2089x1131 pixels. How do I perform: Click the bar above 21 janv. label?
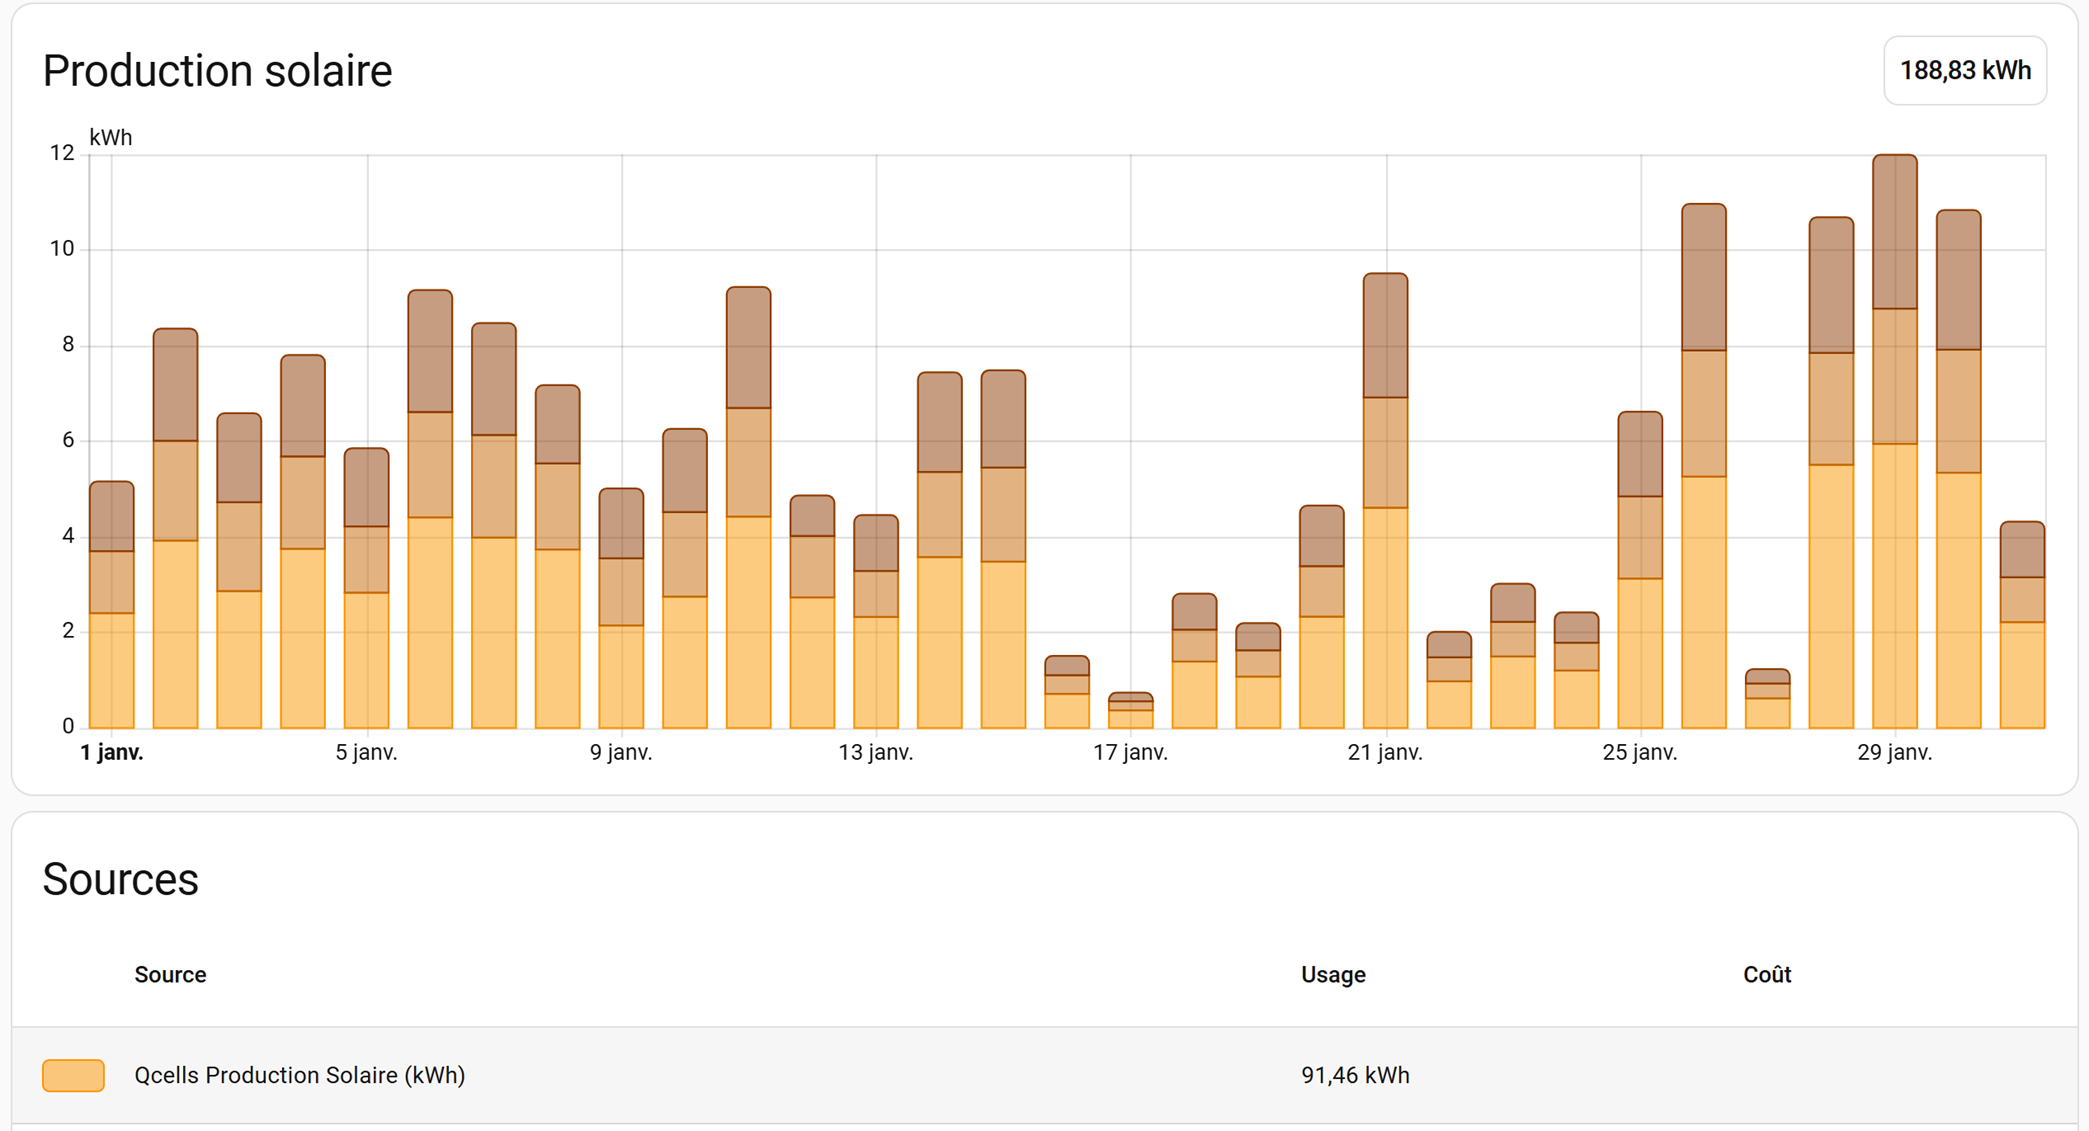1385,500
